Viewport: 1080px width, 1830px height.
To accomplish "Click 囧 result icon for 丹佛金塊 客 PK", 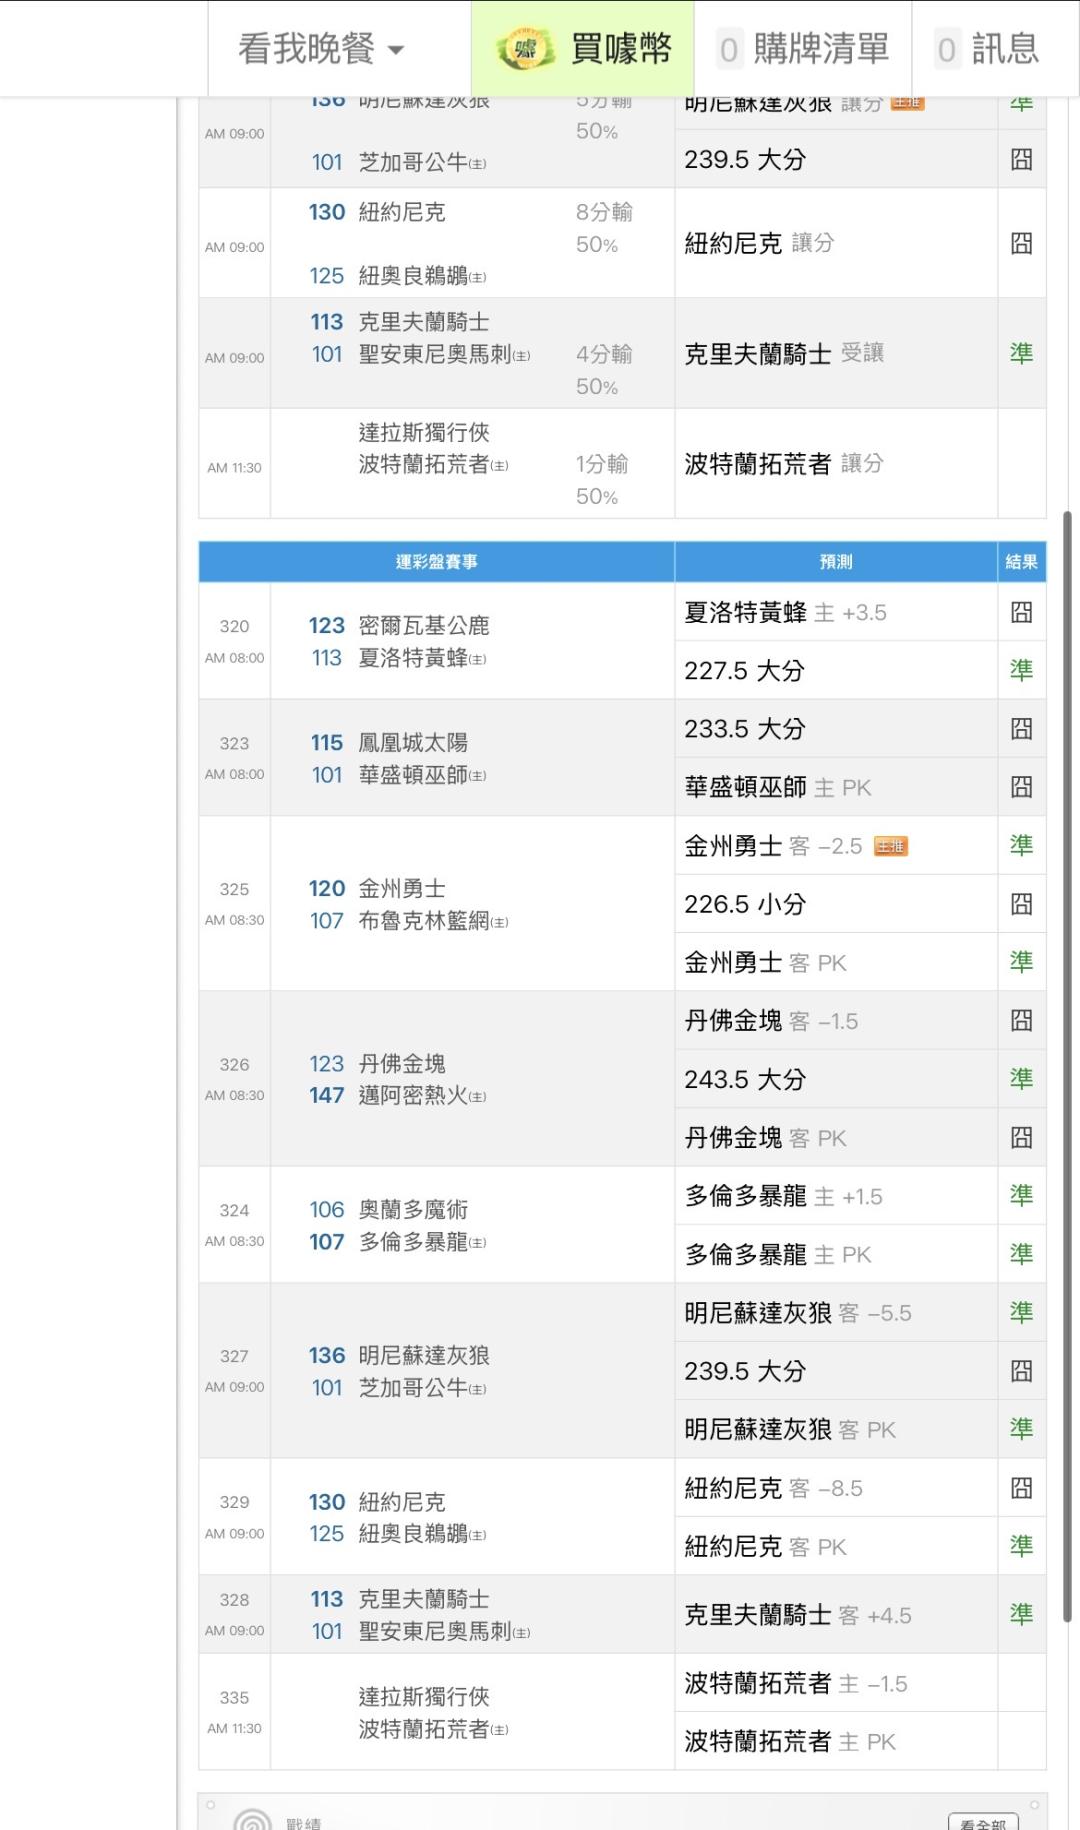I will pos(1021,1138).
